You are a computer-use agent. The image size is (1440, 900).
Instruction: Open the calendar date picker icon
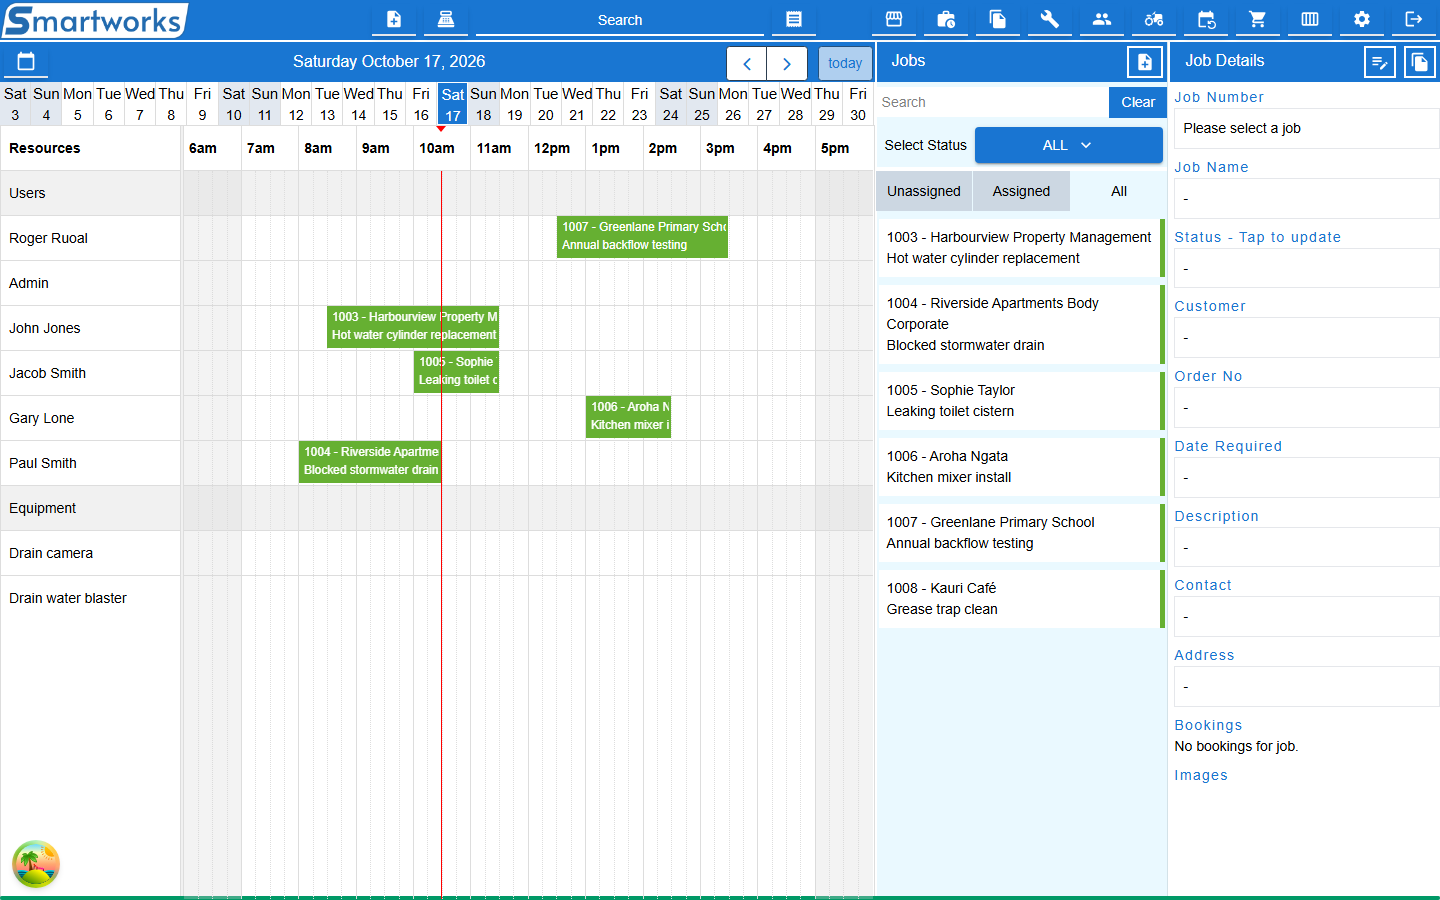coord(26,62)
